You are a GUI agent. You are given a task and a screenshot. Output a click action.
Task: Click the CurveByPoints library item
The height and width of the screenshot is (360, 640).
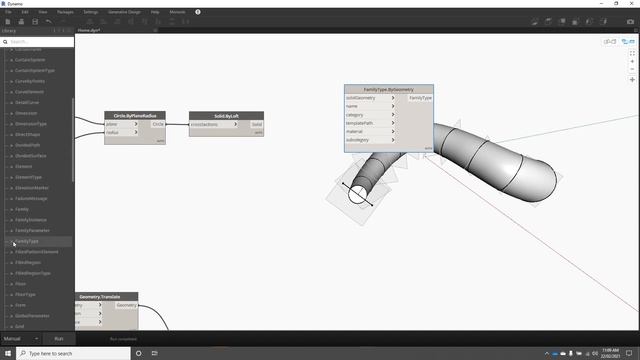30,81
